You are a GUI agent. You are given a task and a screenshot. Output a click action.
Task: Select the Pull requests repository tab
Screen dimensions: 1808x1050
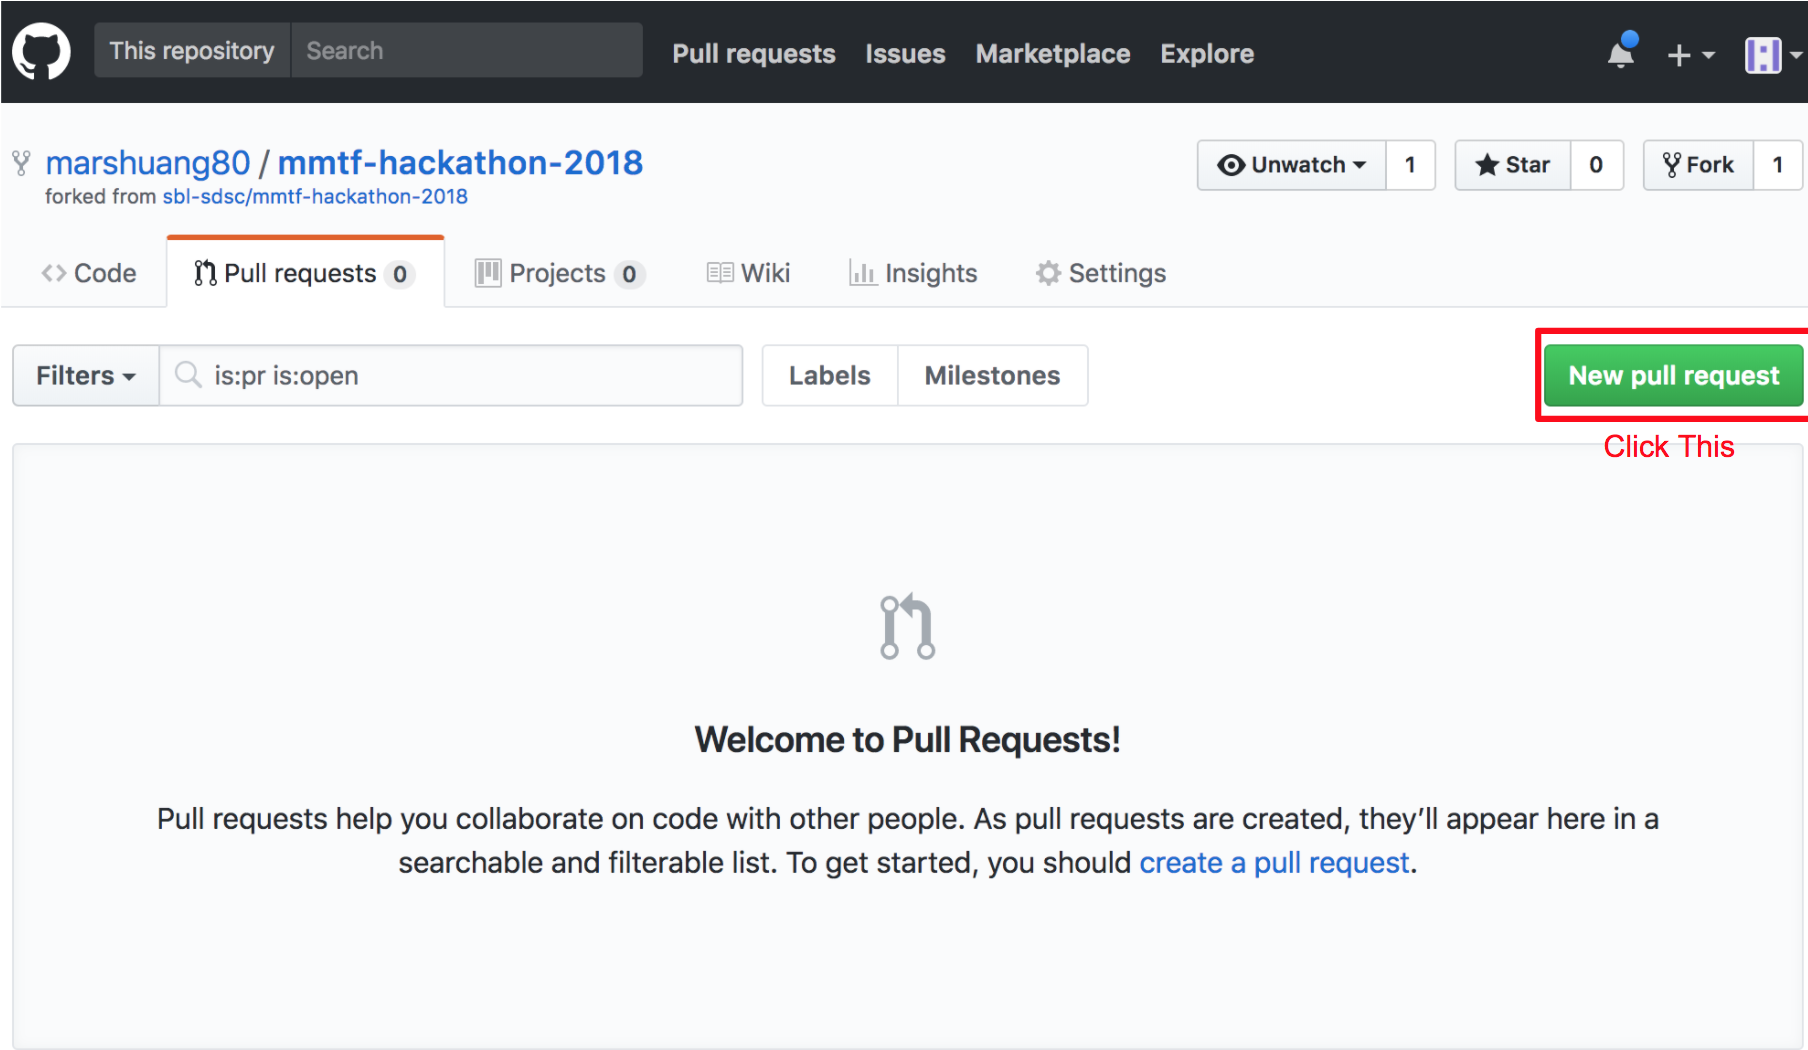(305, 273)
